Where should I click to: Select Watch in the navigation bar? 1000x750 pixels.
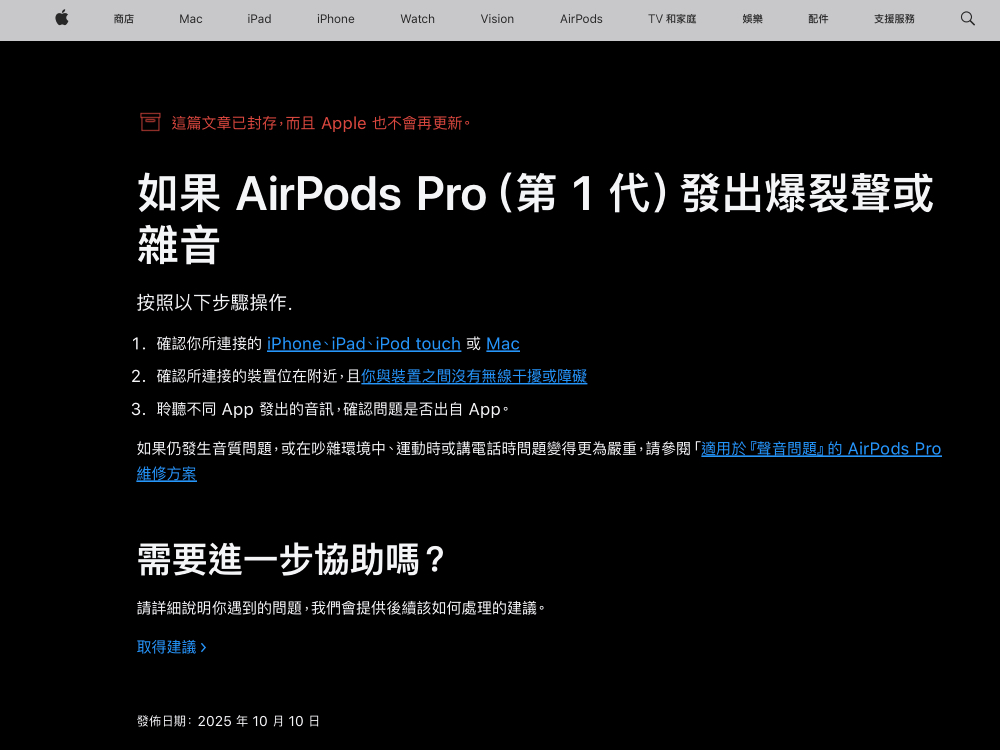(417, 19)
